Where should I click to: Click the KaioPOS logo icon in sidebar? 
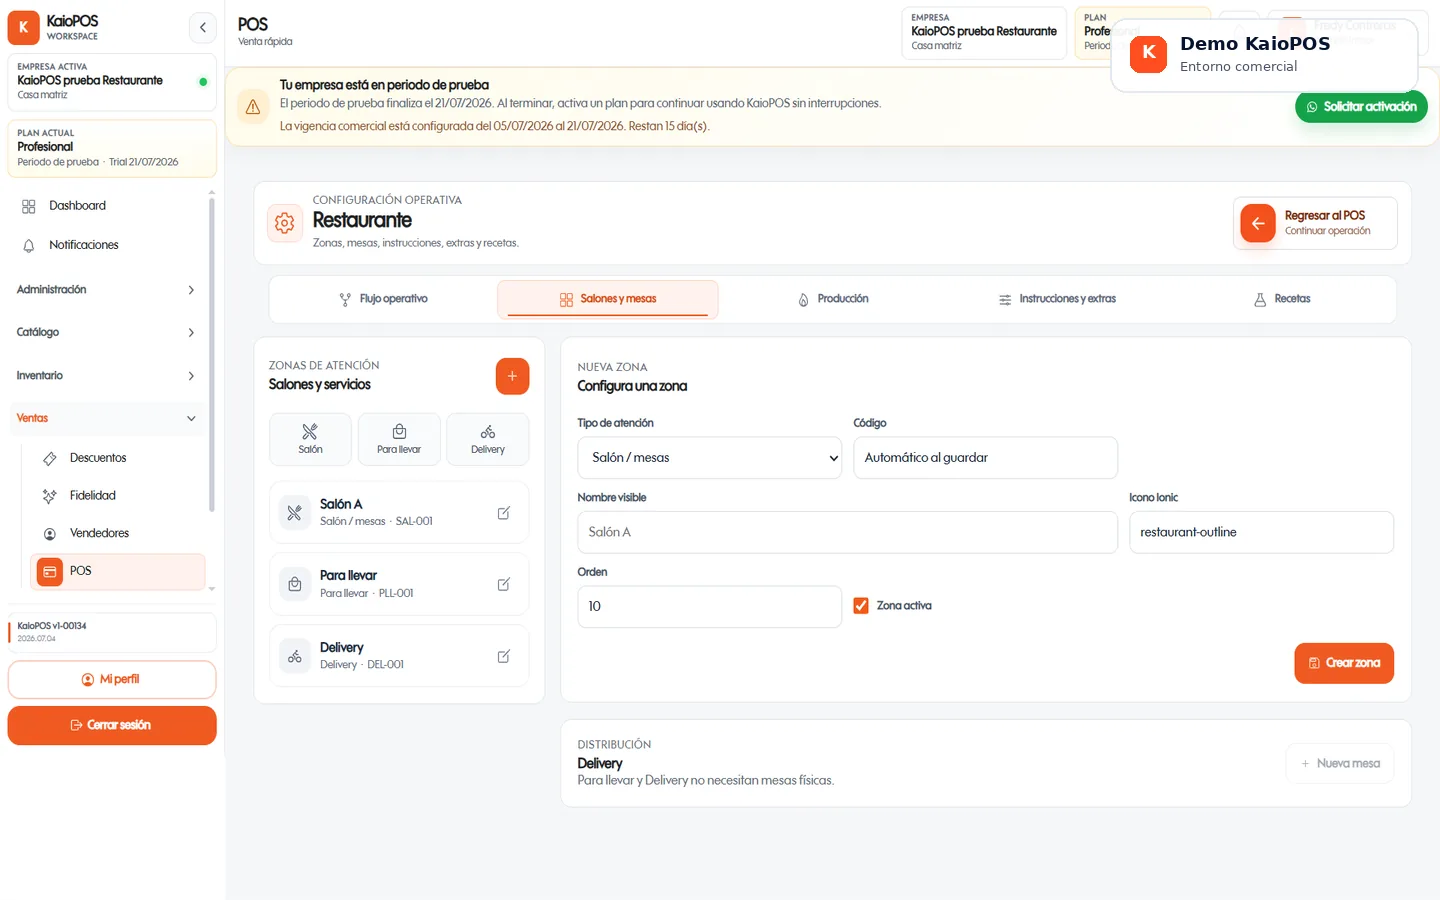[x=23, y=28]
